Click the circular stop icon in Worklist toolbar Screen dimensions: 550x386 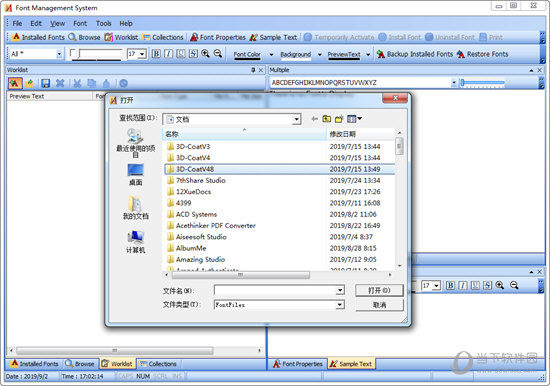pos(123,83)
